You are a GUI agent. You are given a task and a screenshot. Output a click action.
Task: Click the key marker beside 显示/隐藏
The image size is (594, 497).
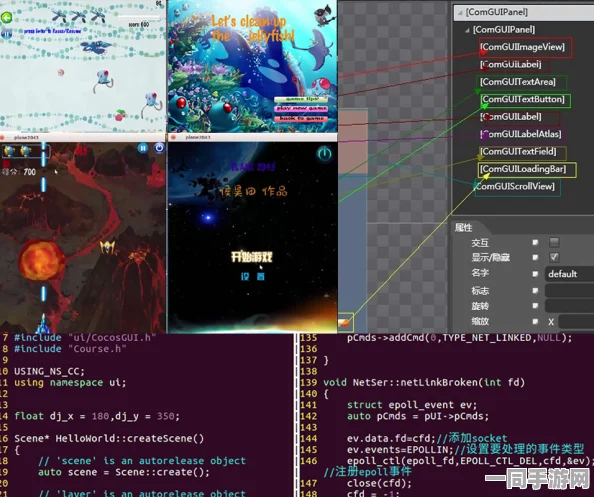535,258
